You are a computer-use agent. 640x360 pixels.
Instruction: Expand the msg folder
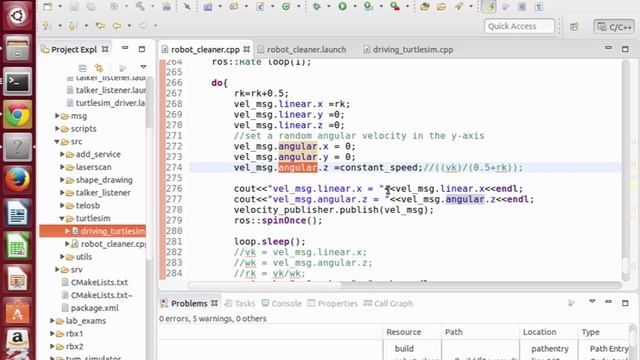pyautogui.click(x=57, y=116)
